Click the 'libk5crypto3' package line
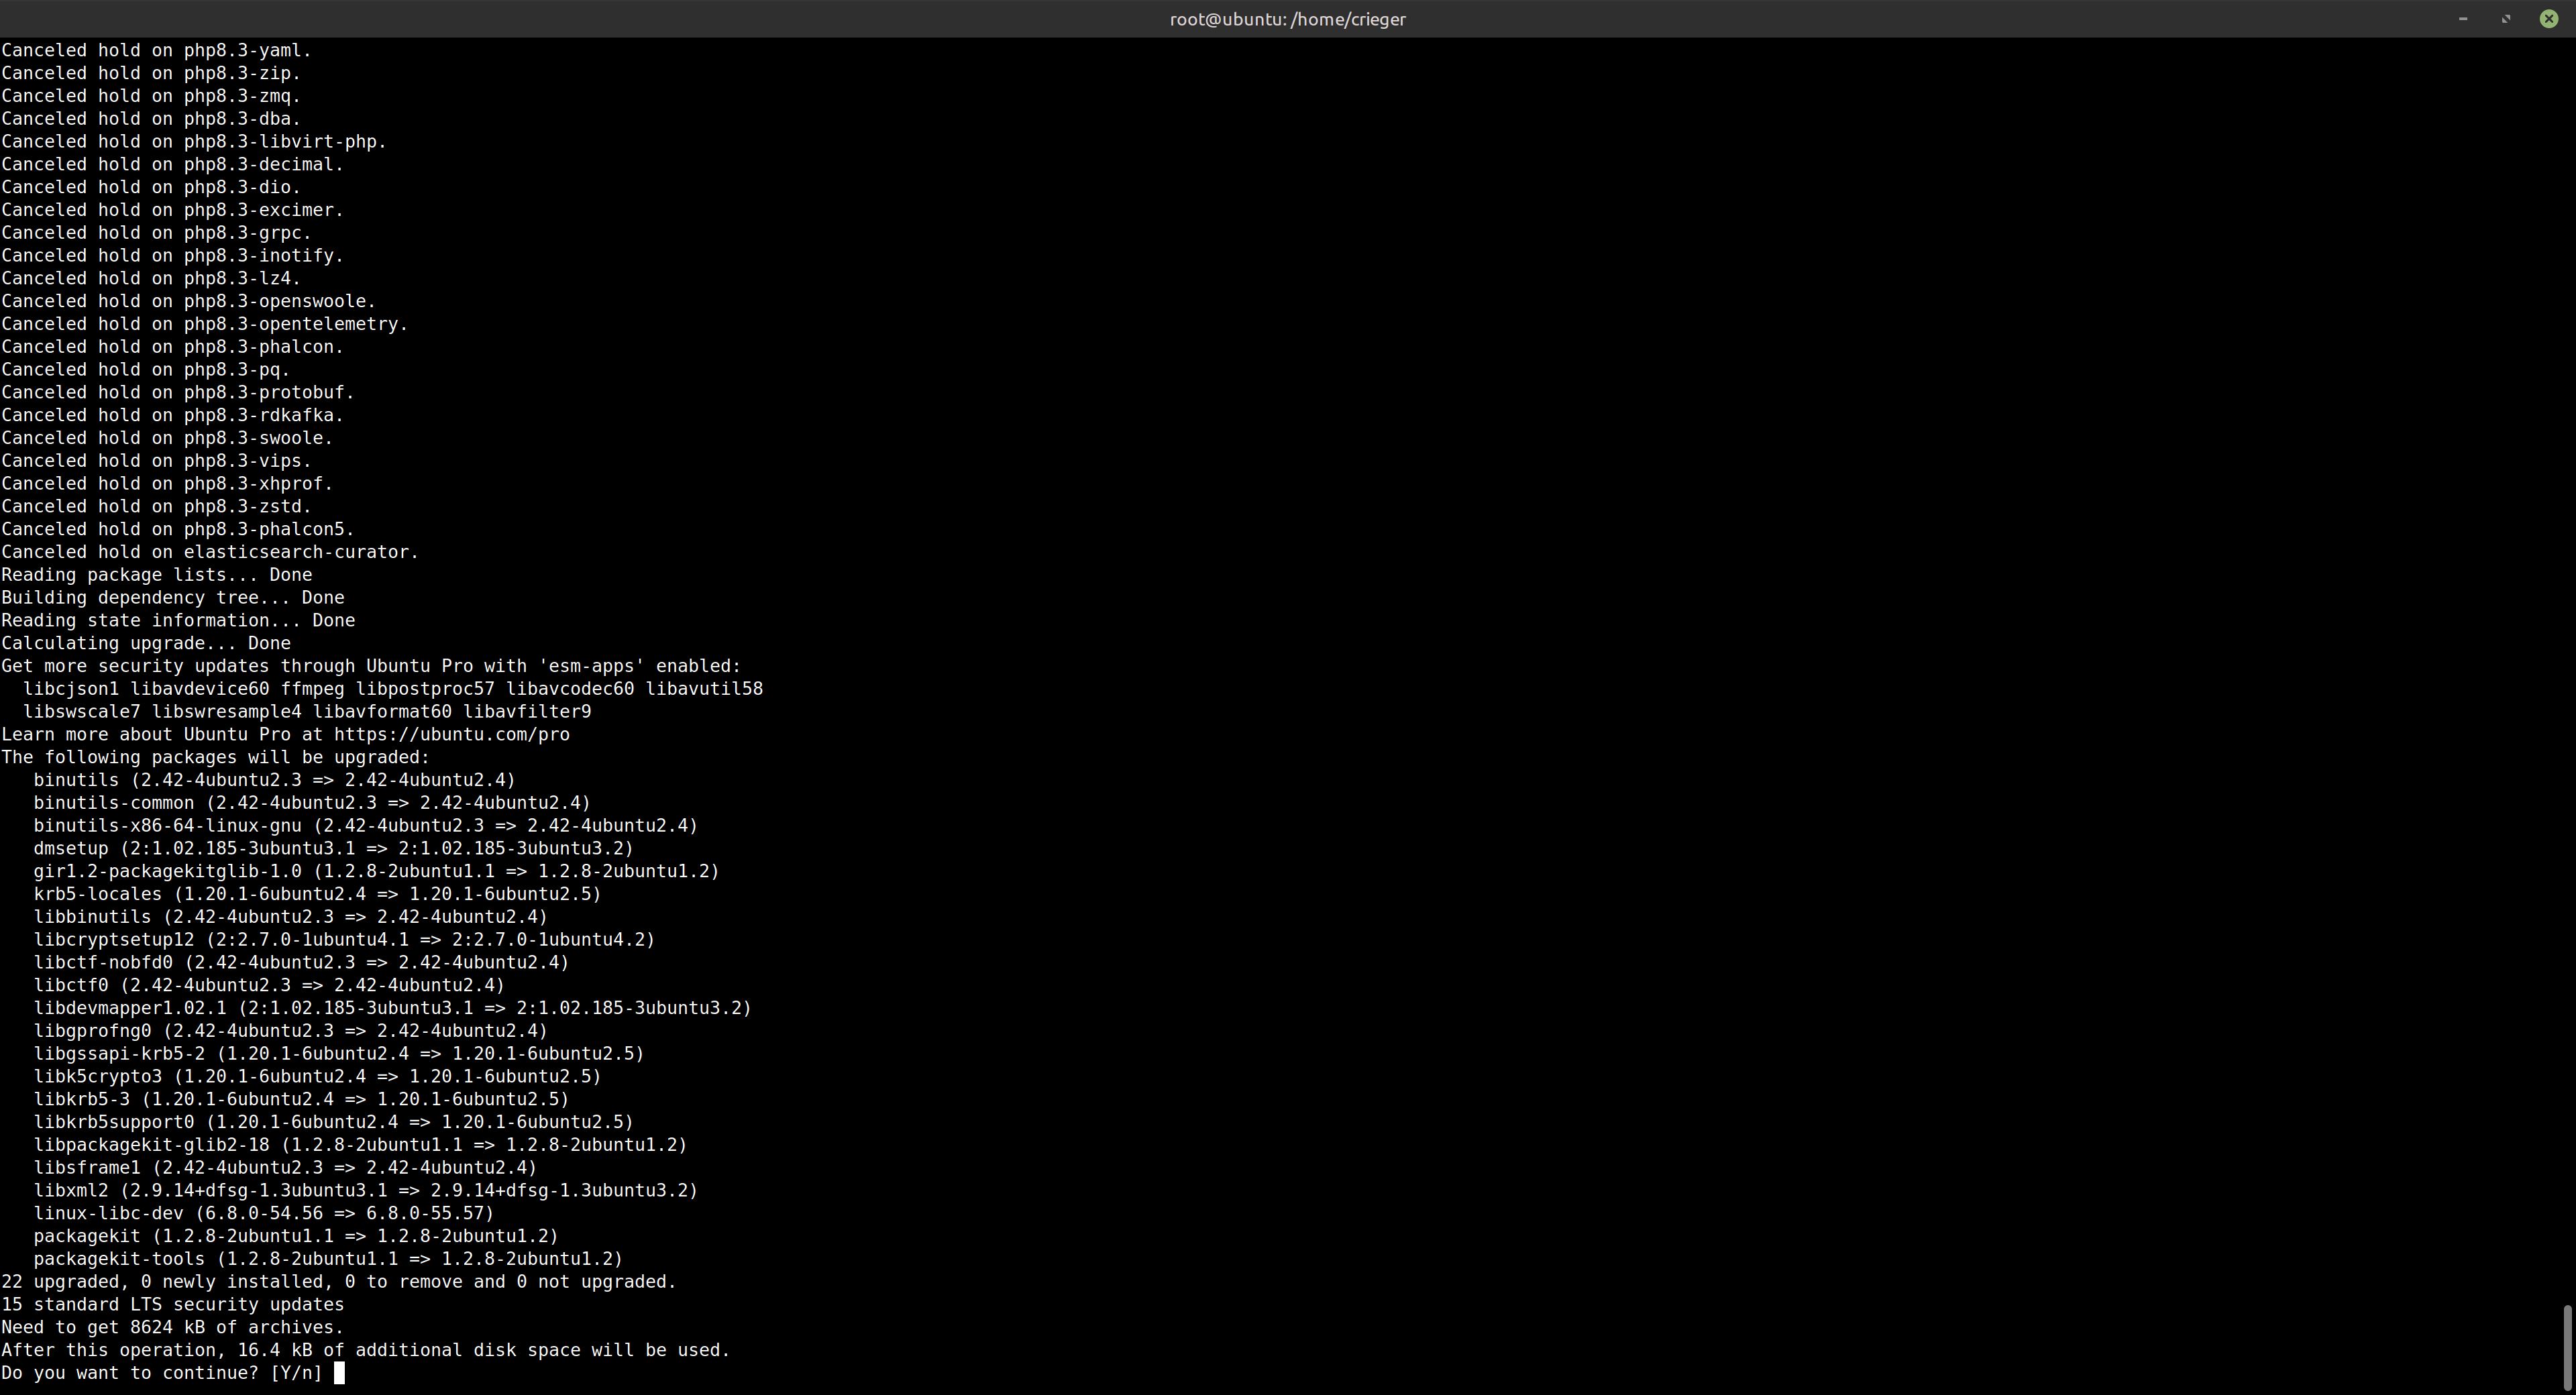 coord(317,1076)
